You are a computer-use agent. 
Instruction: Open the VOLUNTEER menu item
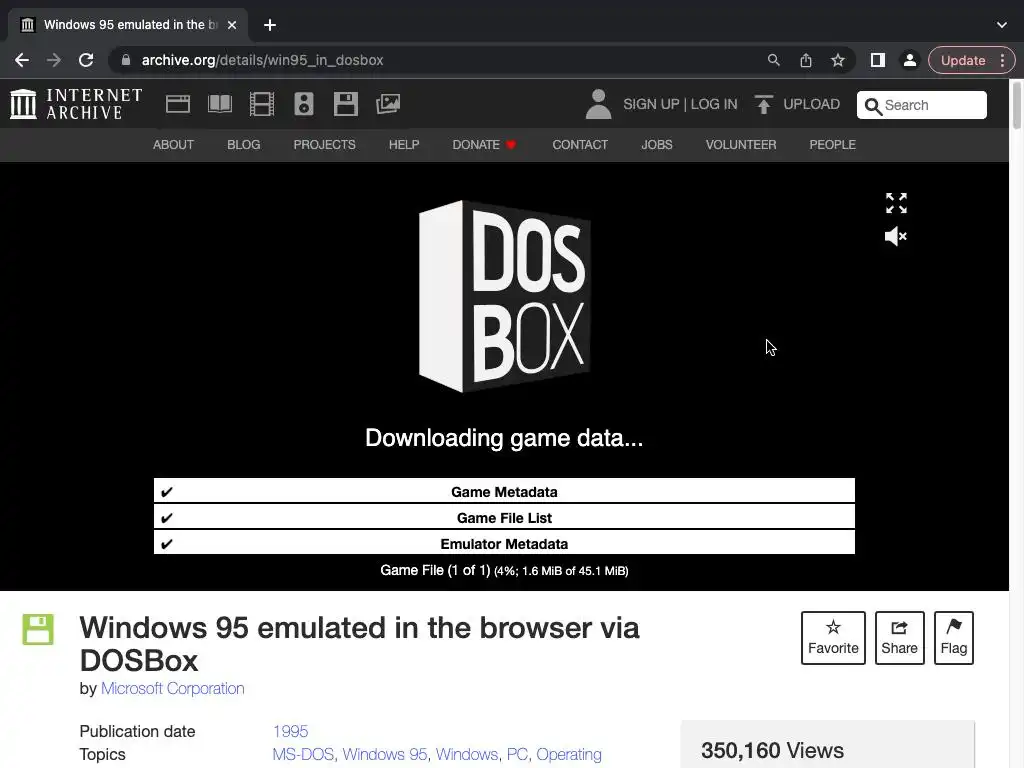tap(741, 144)
